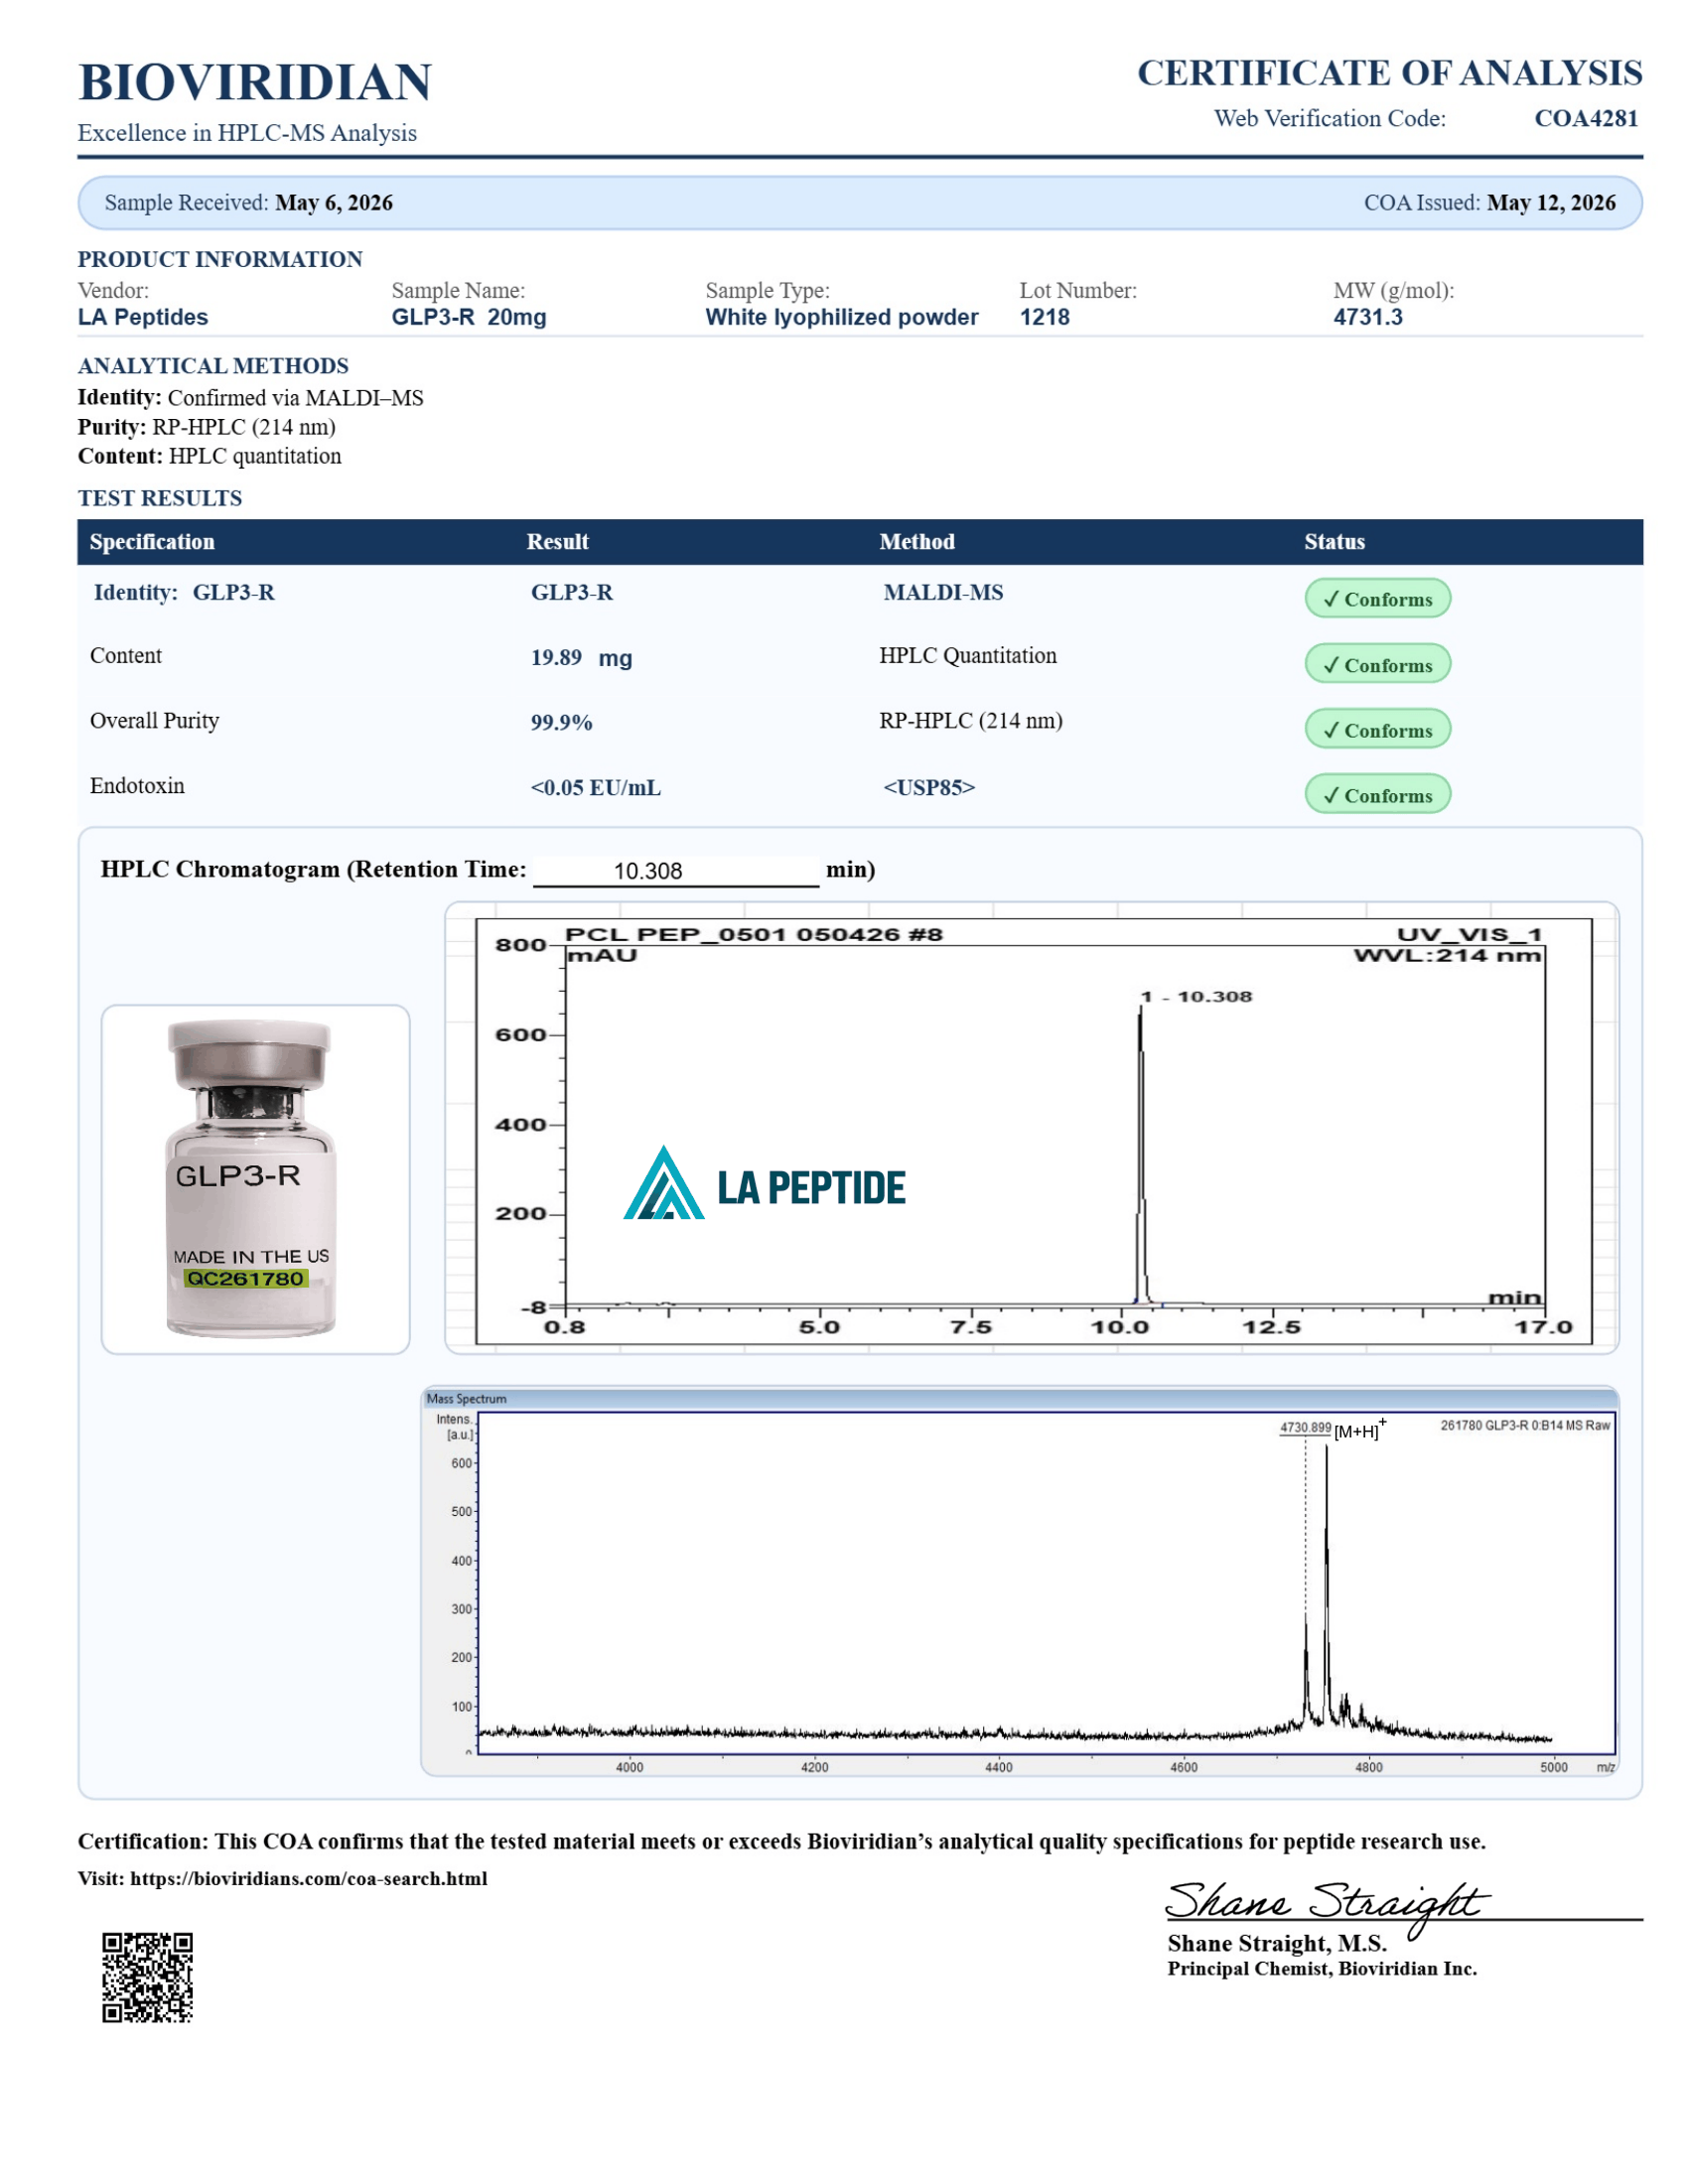This screenshot has width=1688, height=2184.
Task: Click the Conforms badge in Identity row
Action: point(1378,598)
